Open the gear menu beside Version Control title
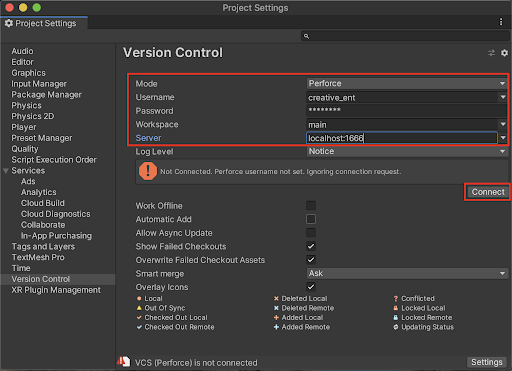 (504, 53)
